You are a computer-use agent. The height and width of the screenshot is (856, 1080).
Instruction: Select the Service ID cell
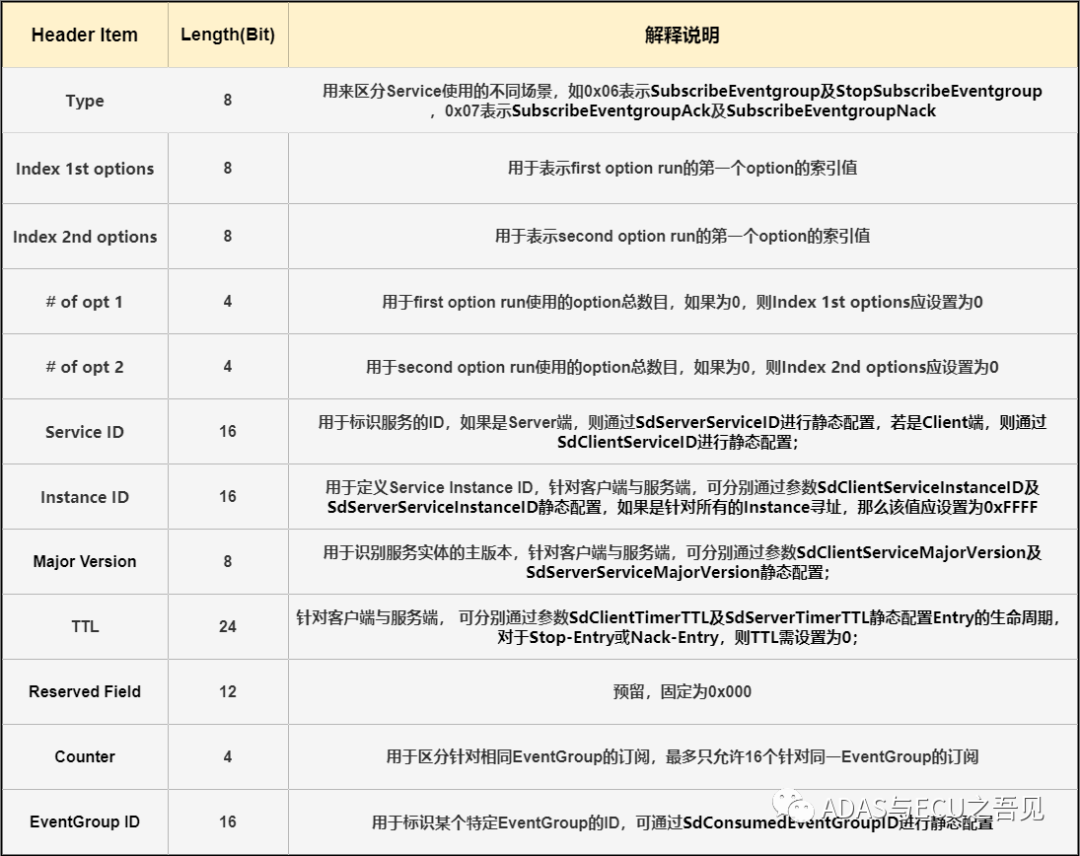coord(84,432)
